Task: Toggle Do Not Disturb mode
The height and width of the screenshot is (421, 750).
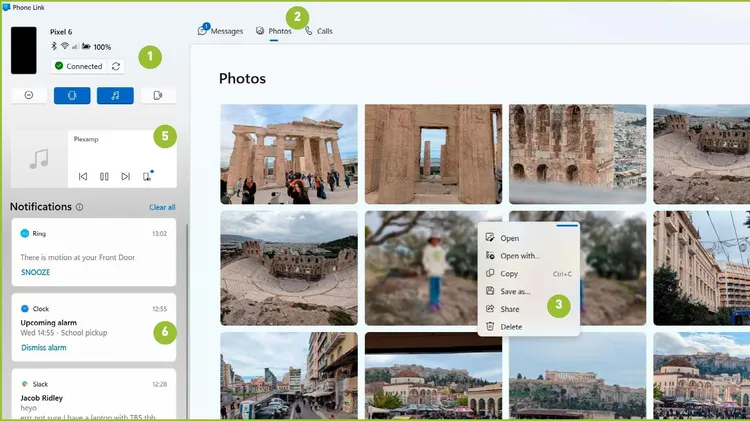Action: pos(29,96)
